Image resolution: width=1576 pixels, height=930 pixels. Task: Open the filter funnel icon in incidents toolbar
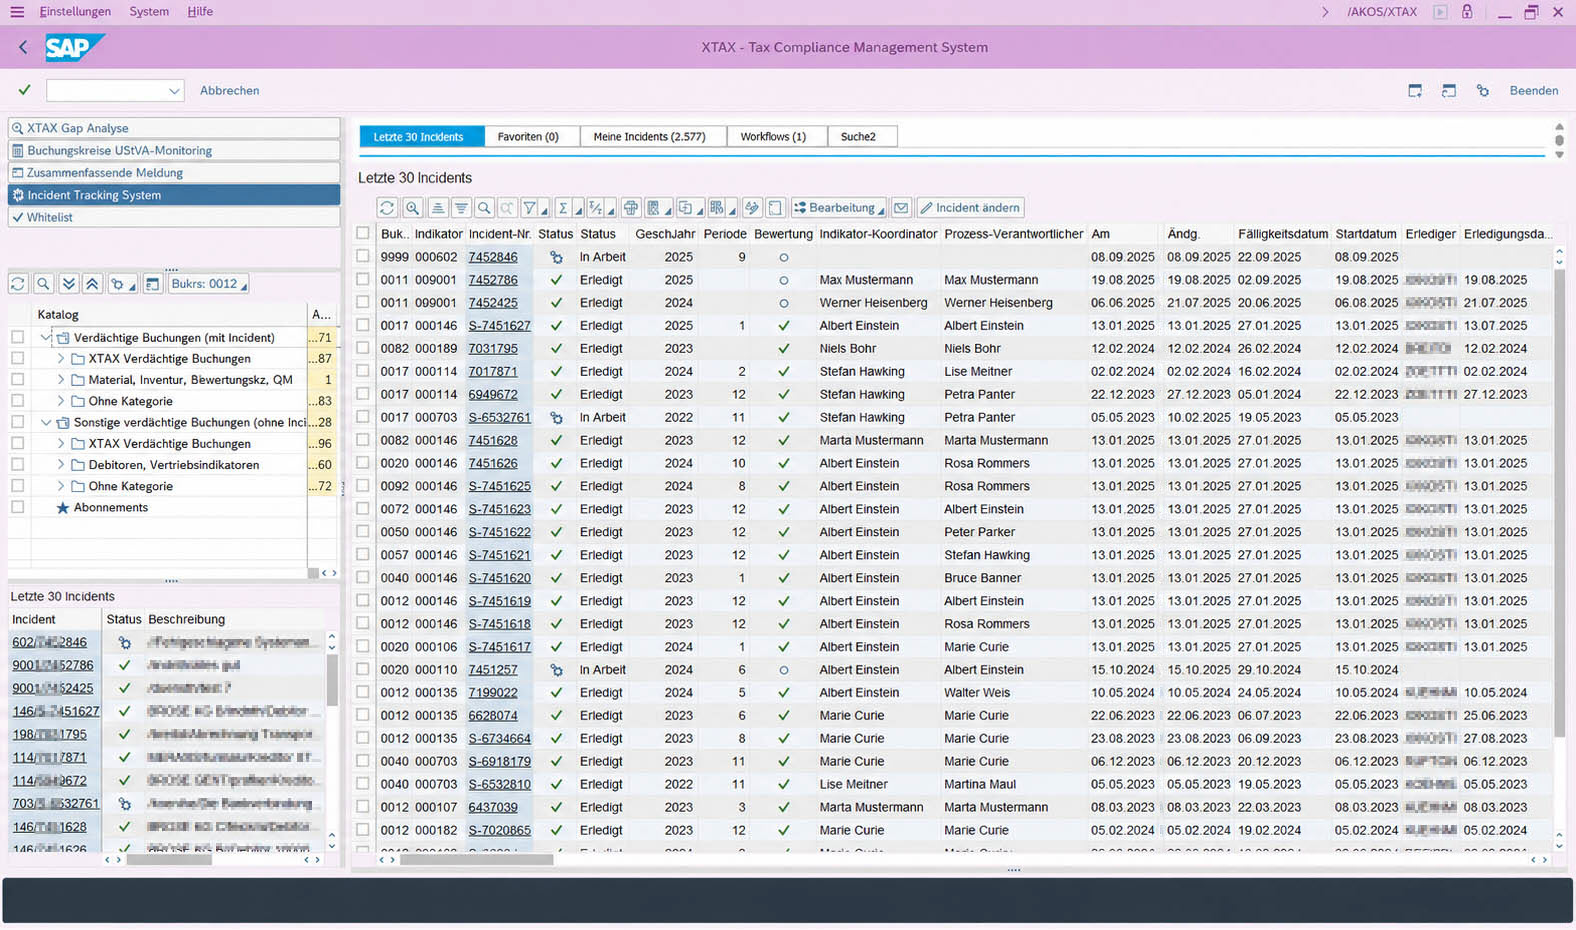530,208
